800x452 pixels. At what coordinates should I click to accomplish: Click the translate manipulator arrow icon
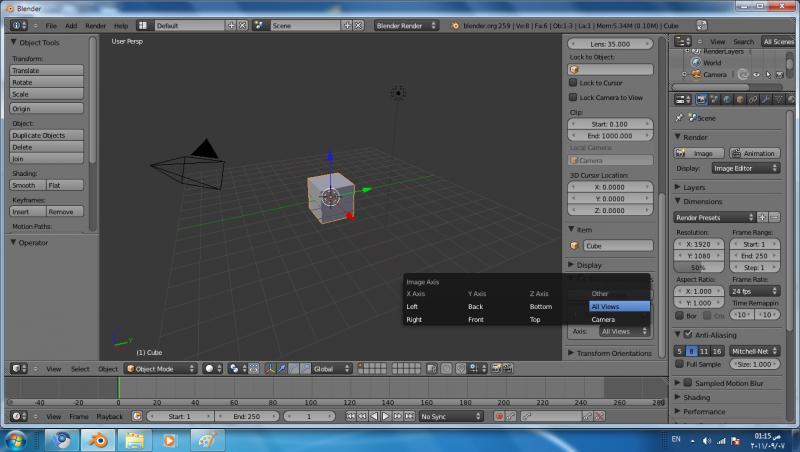tap(281, 368)
